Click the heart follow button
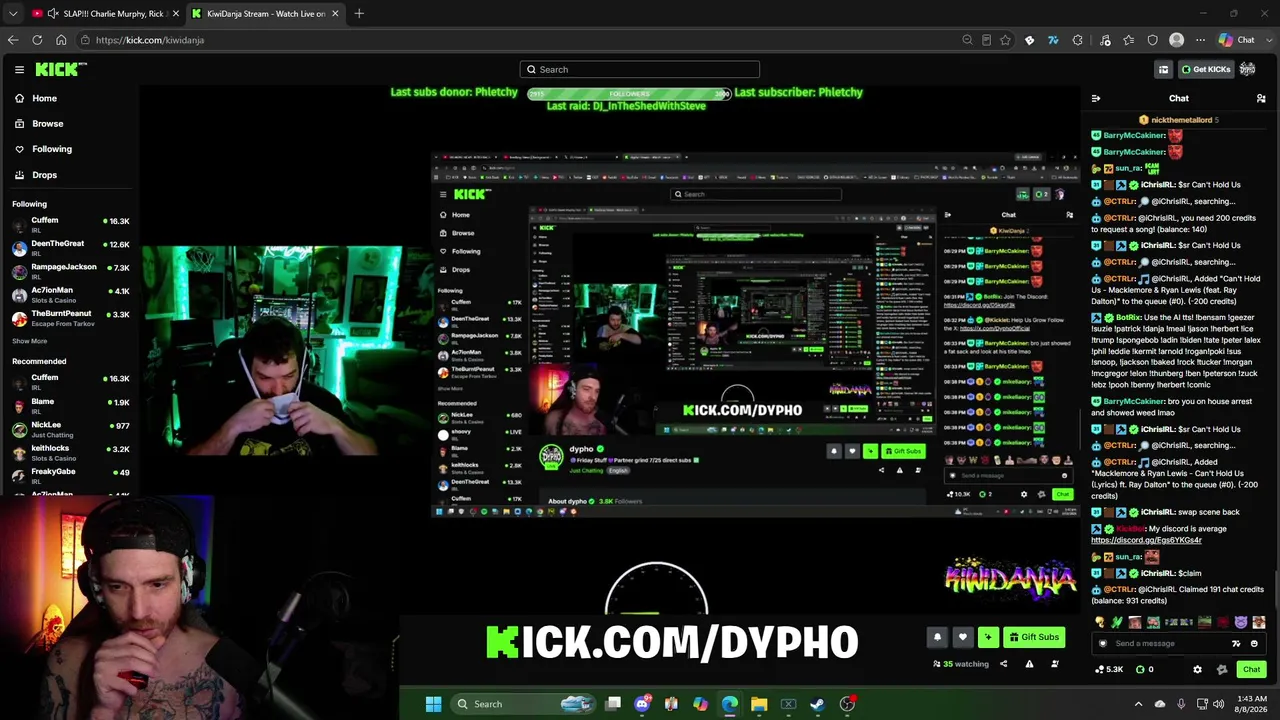This screenshot has width=1280, height=720. 962,637
